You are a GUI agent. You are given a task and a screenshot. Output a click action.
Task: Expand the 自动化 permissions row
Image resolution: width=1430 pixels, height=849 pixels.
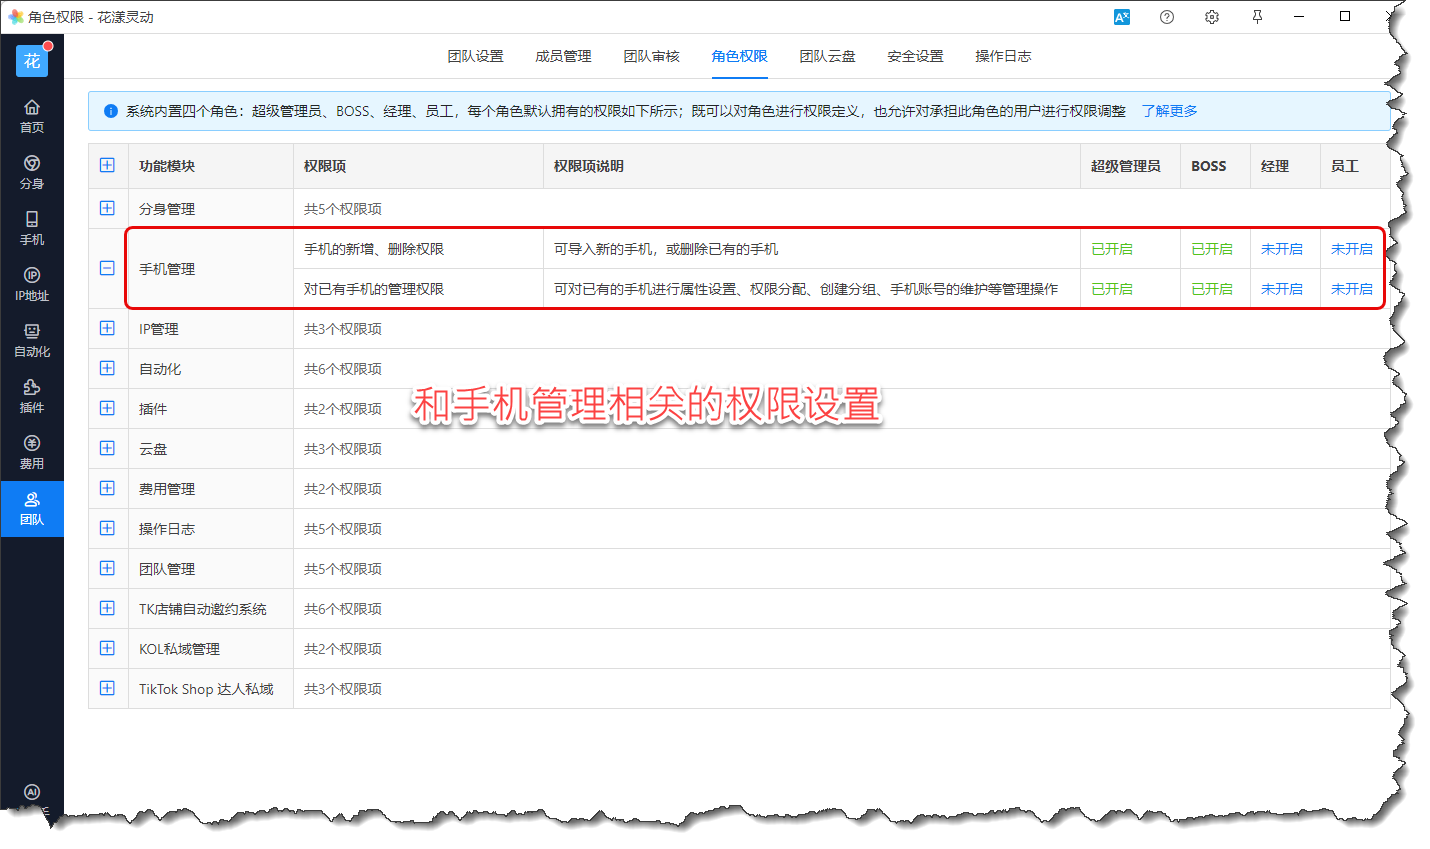coord(107,368)
